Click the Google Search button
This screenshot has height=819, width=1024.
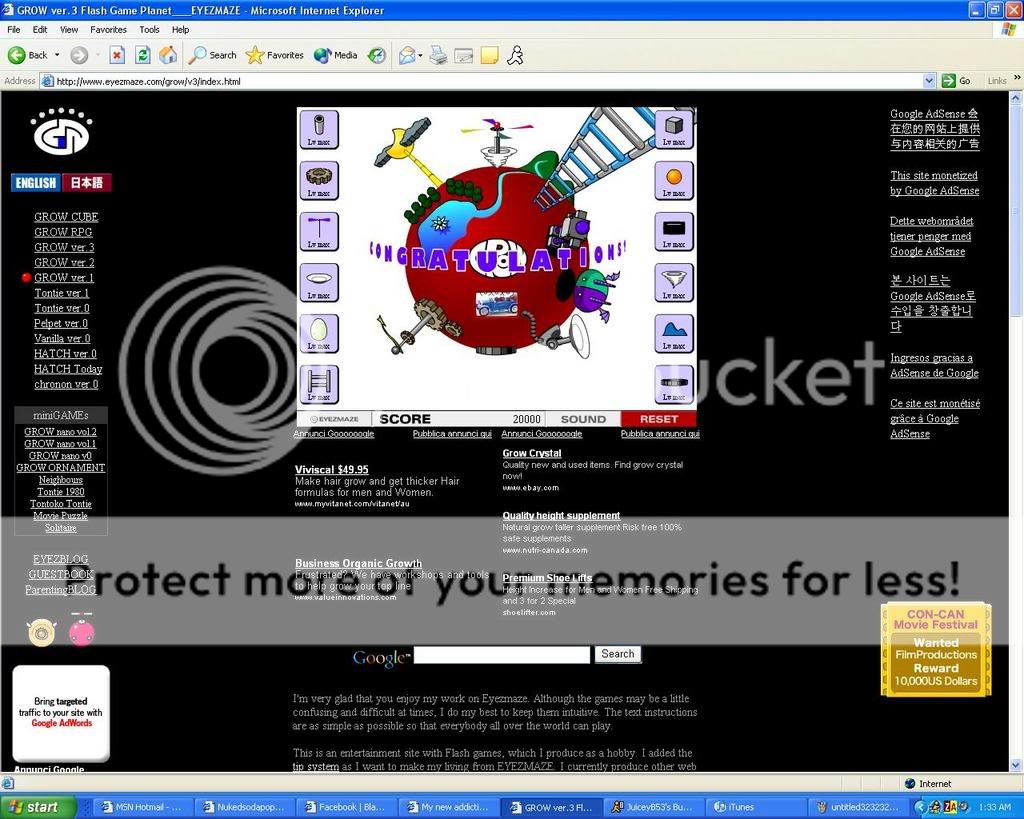(x=618, y=654)
